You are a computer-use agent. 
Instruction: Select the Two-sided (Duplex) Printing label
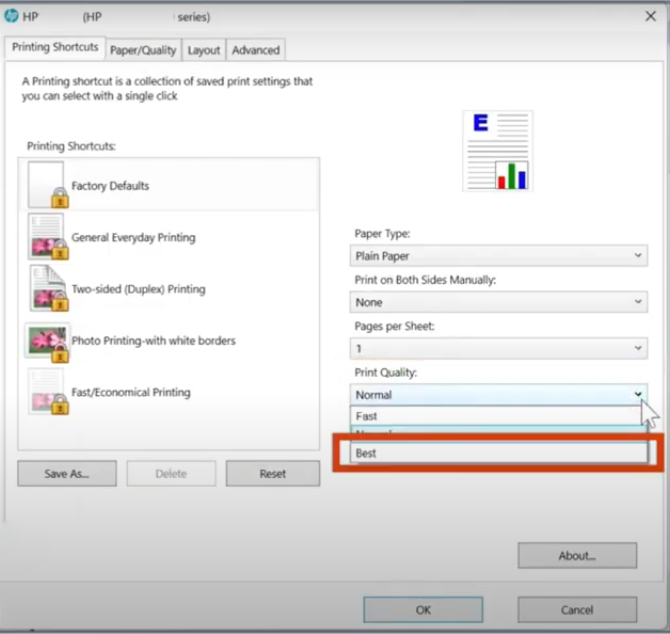click(x=138, y=289)
